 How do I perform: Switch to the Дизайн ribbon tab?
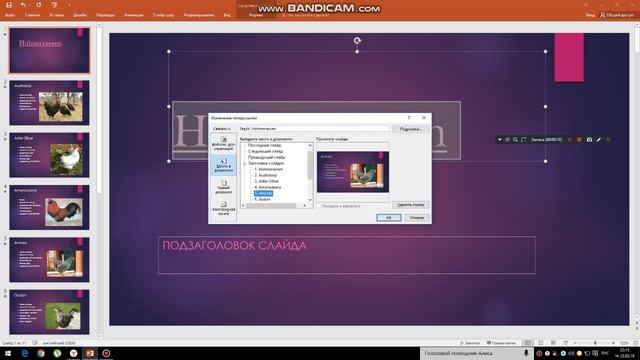tap(80, 15)
